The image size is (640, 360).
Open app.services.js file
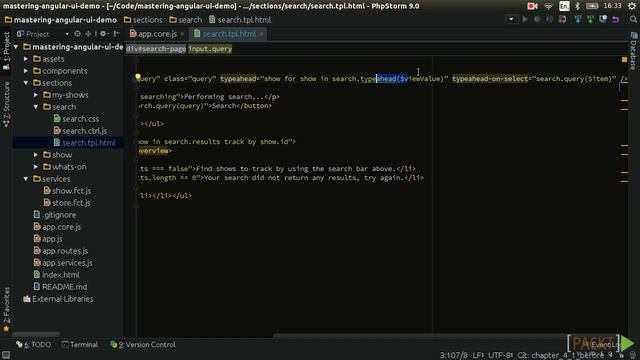[63, 263]
